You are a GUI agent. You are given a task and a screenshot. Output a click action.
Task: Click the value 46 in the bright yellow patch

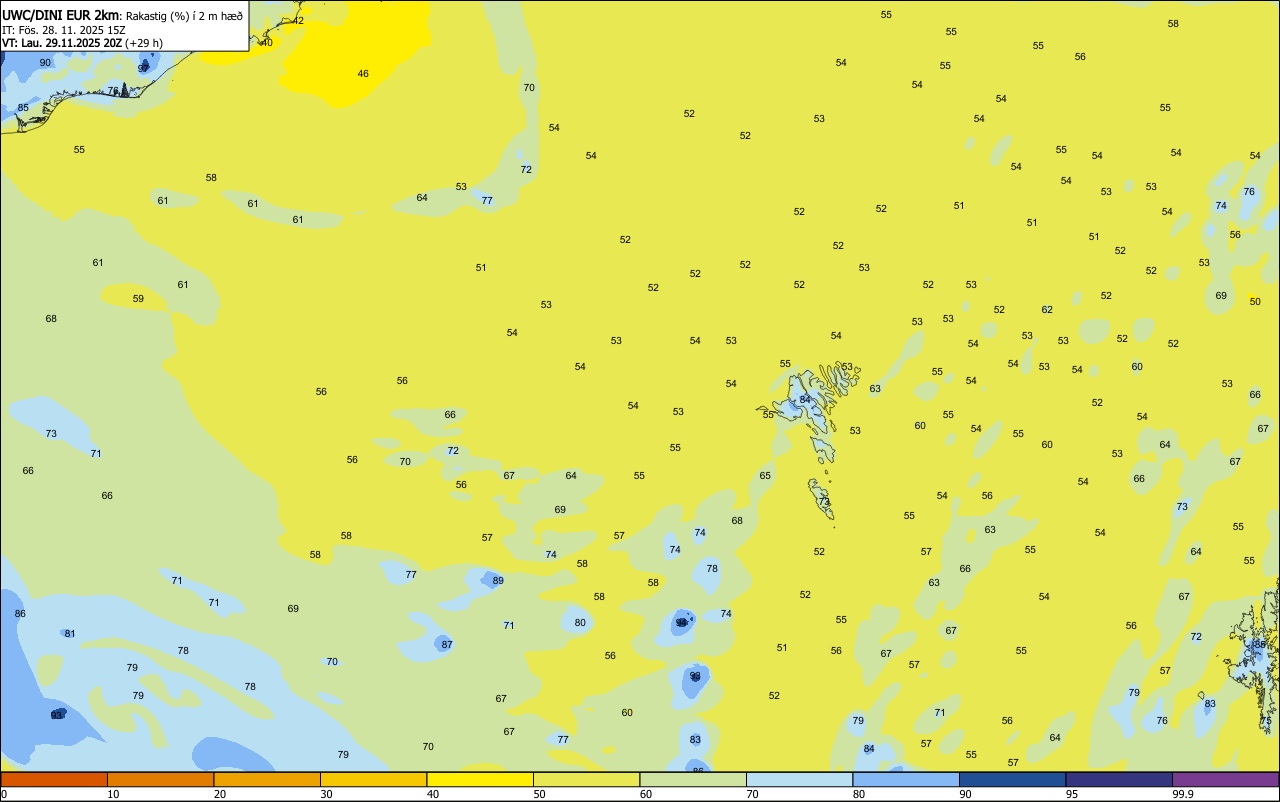point(363,74)
